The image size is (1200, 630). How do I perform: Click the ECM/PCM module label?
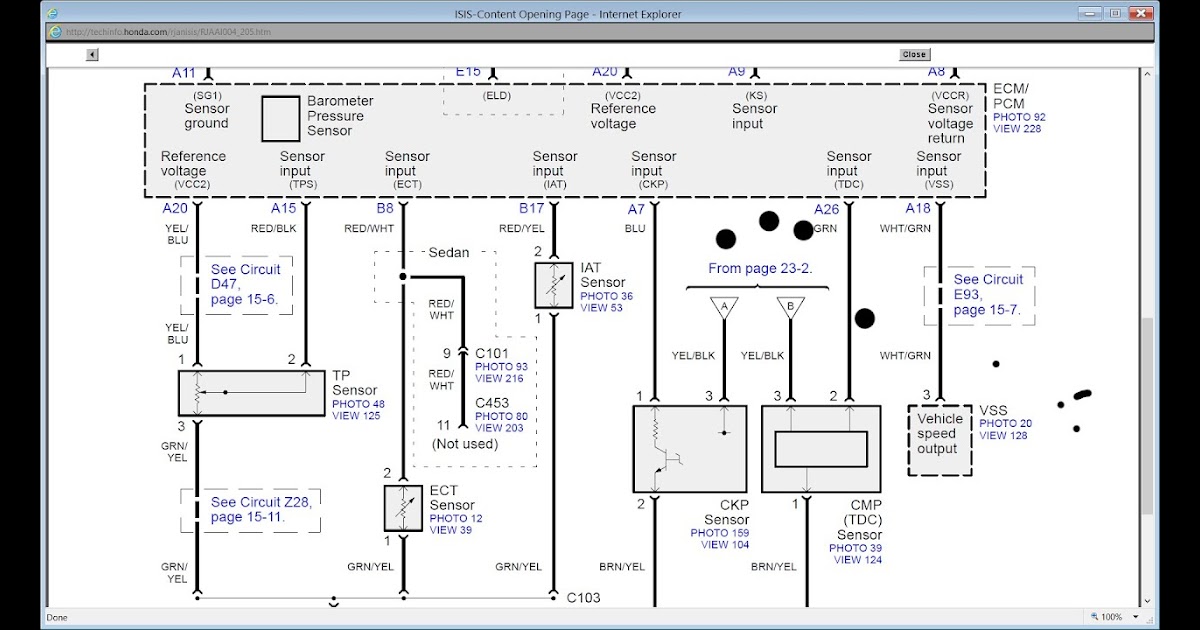tap(1009, 96)
